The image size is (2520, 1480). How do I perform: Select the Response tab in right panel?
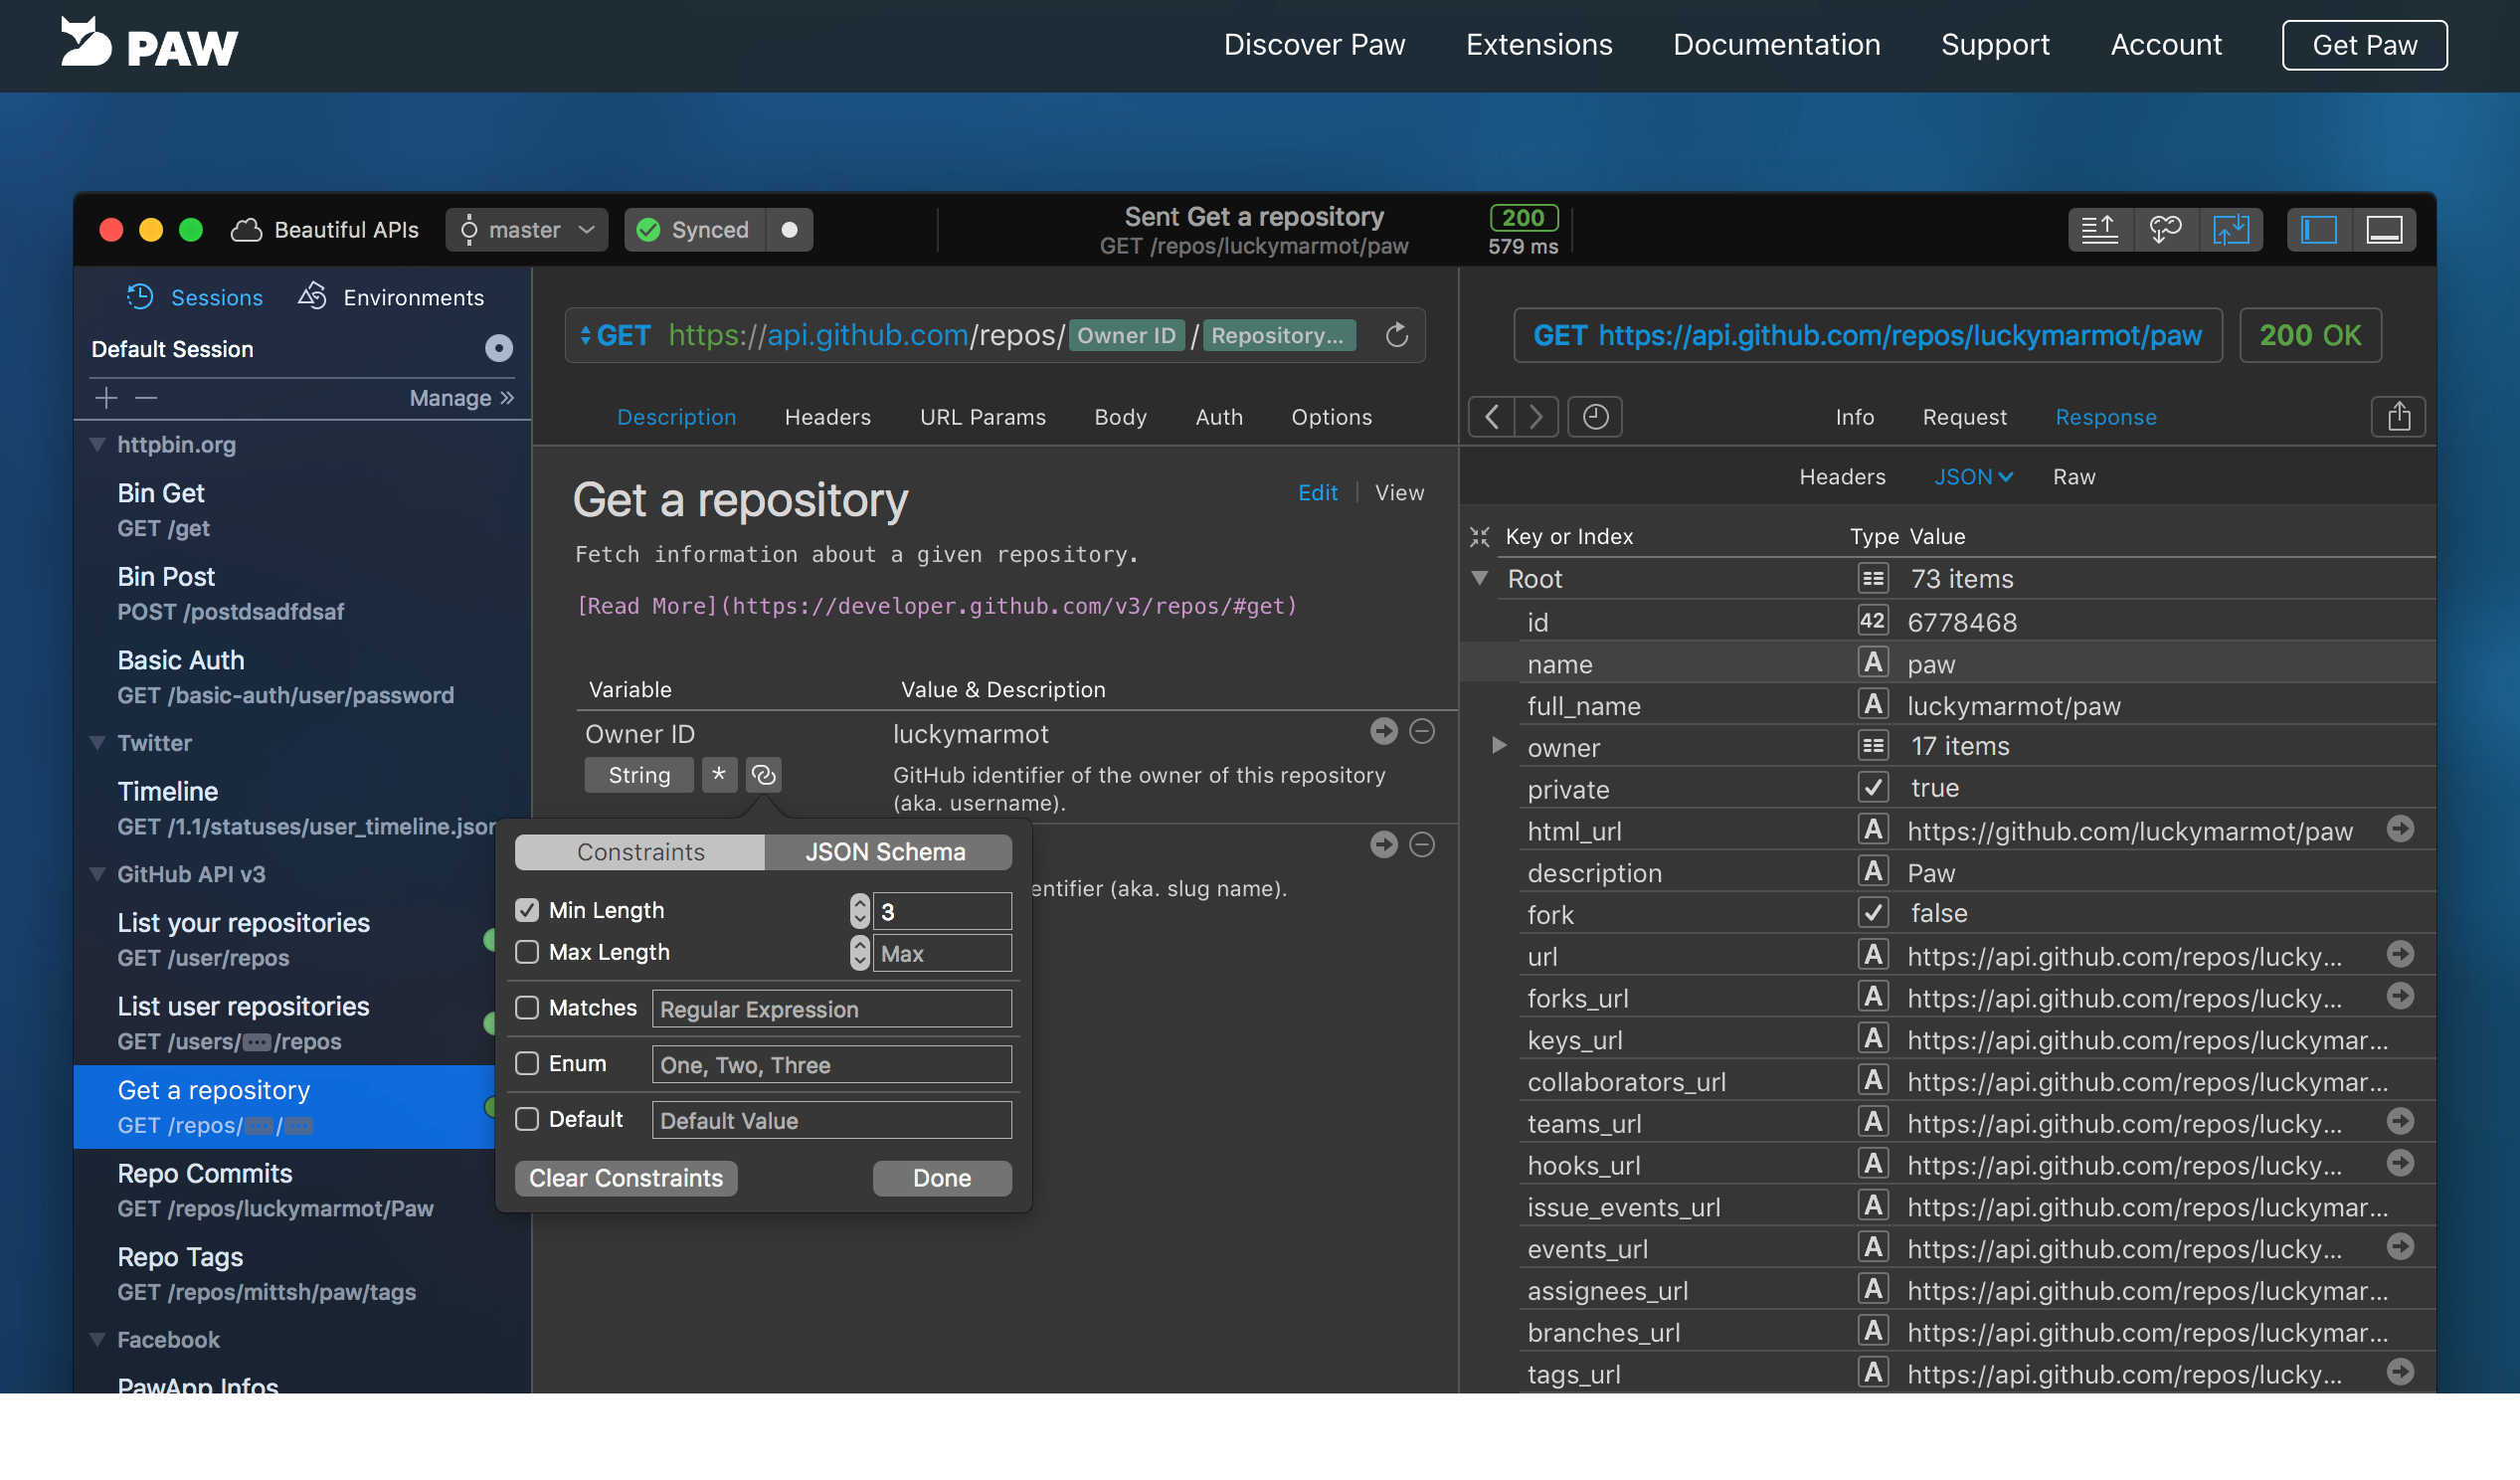[x=2106, y=416]
